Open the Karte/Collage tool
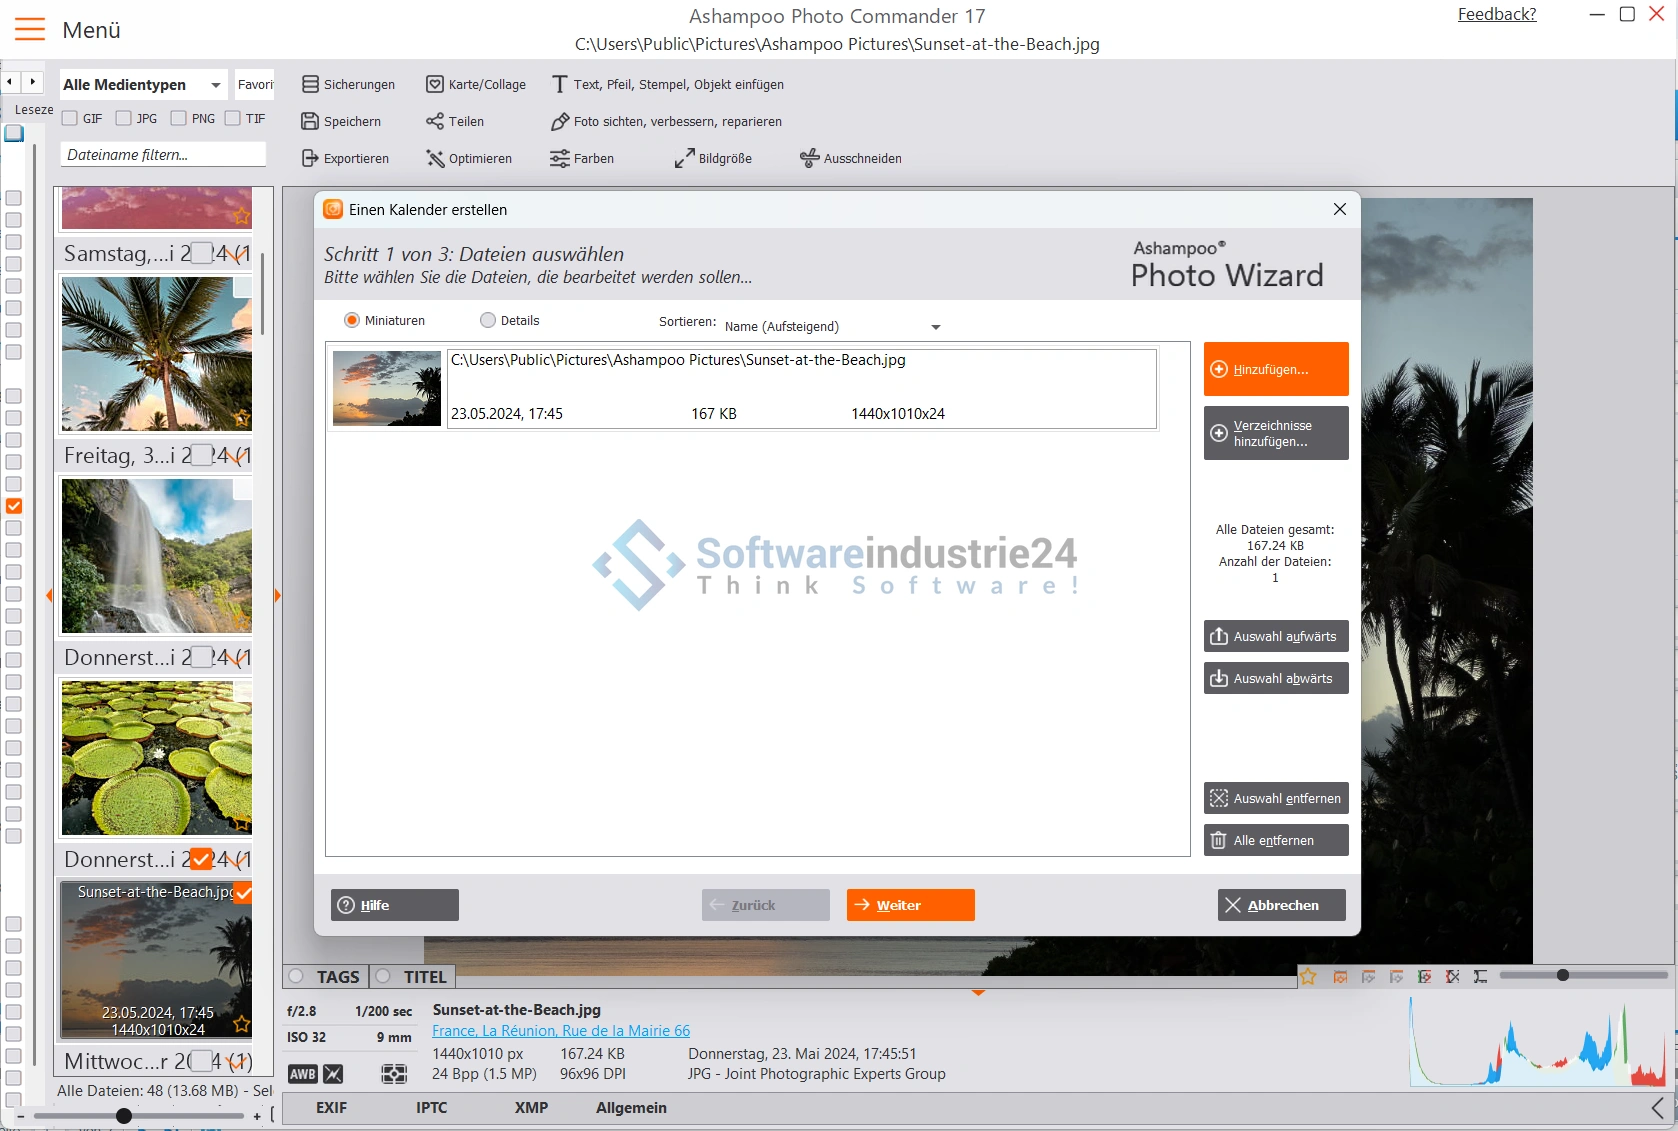Viewport: 1678px width, 1131px height. click(x=435, y=85)
